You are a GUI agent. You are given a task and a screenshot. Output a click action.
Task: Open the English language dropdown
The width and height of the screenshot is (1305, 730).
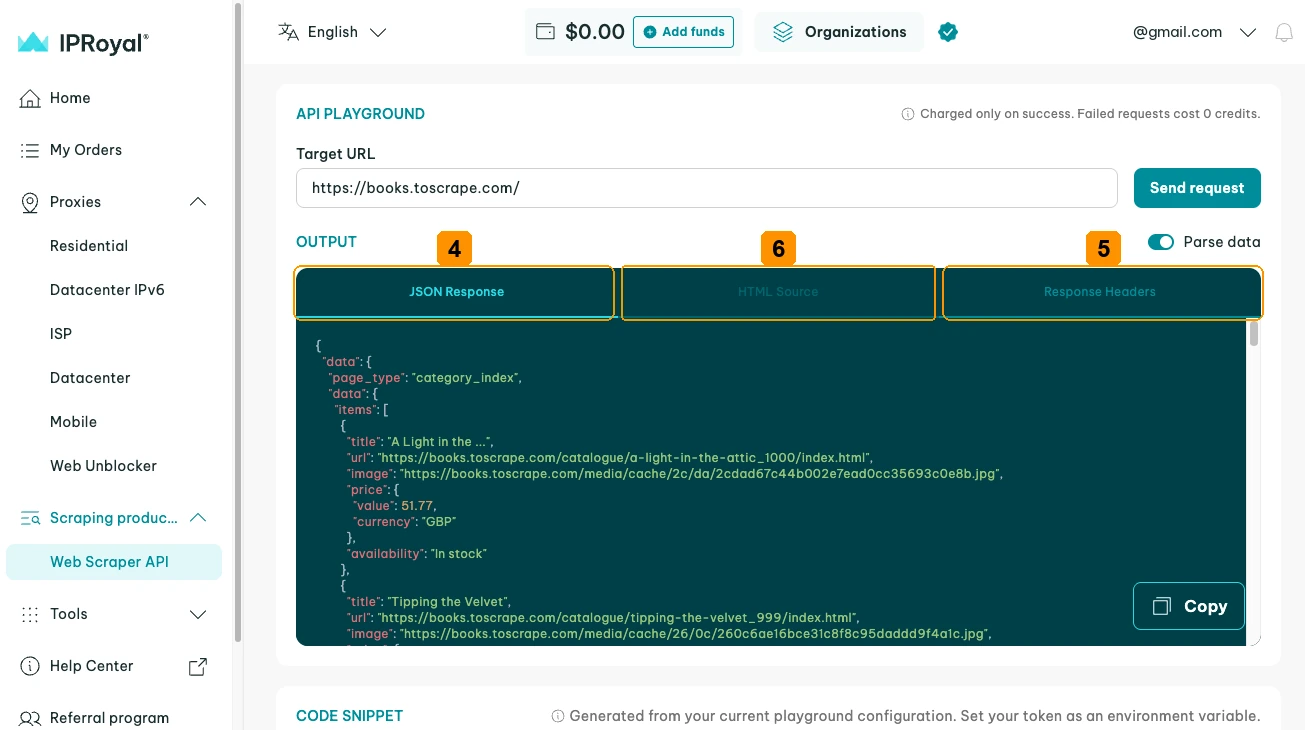pos(333,32)
